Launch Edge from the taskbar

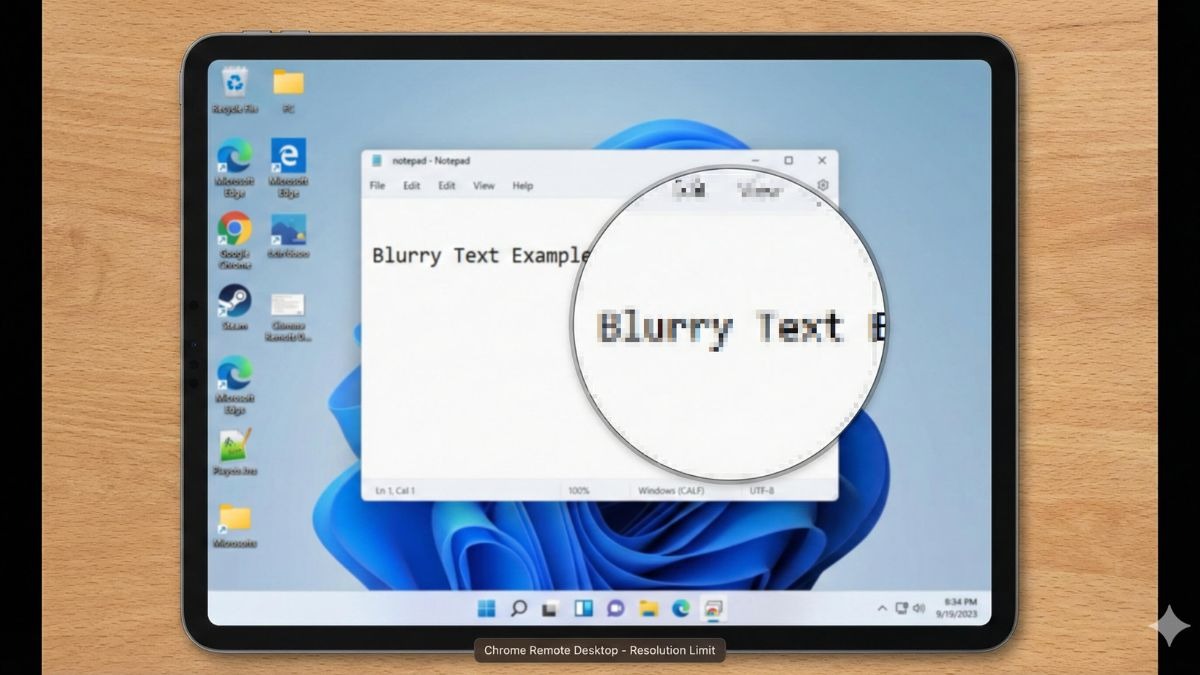point(681,608)
